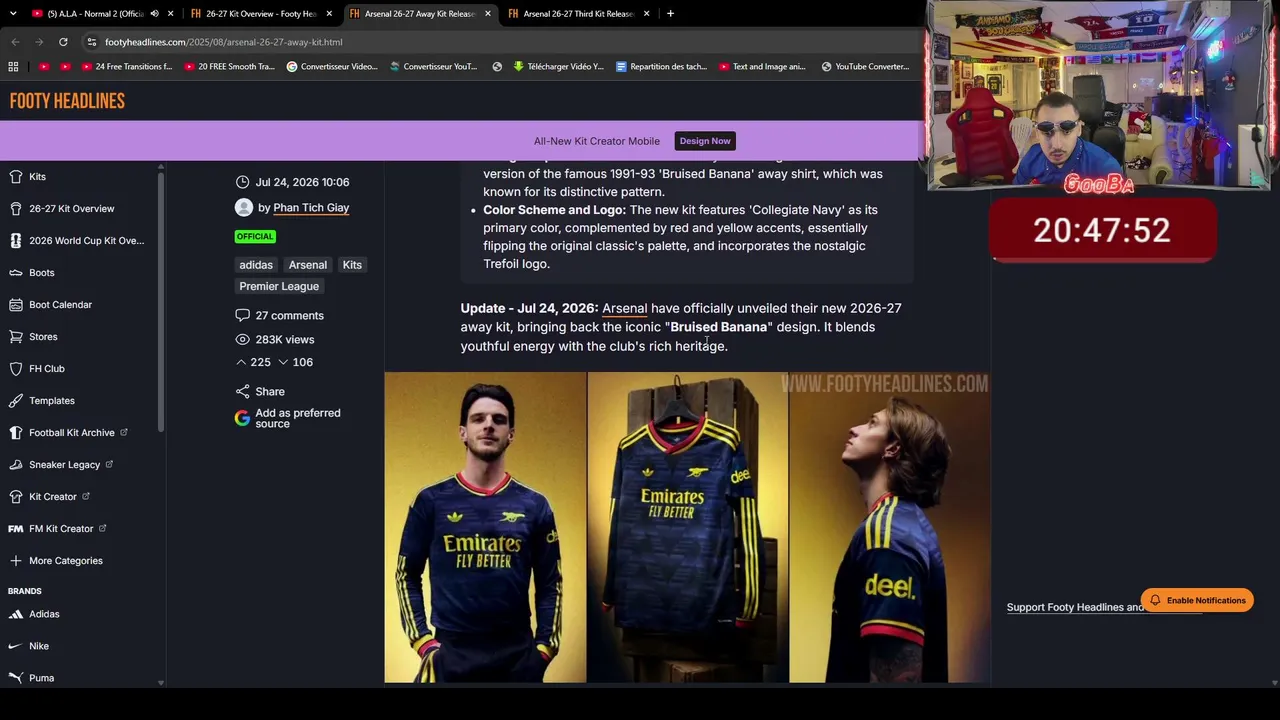Screen dimensions: 1280x720
Task: Click the Google logo for preferred source
Action: click(242, 418)
